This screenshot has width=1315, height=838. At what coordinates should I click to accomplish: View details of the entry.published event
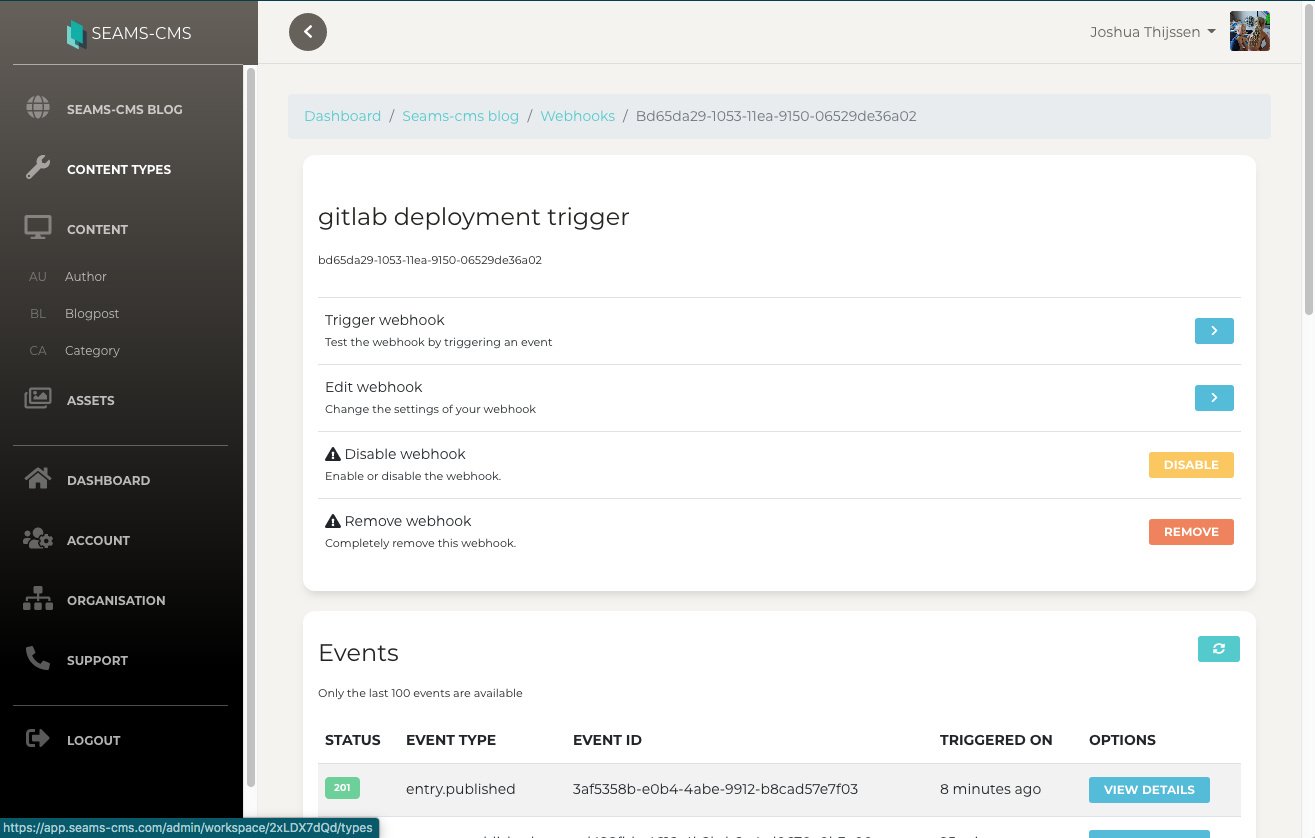pos(1148,790)
